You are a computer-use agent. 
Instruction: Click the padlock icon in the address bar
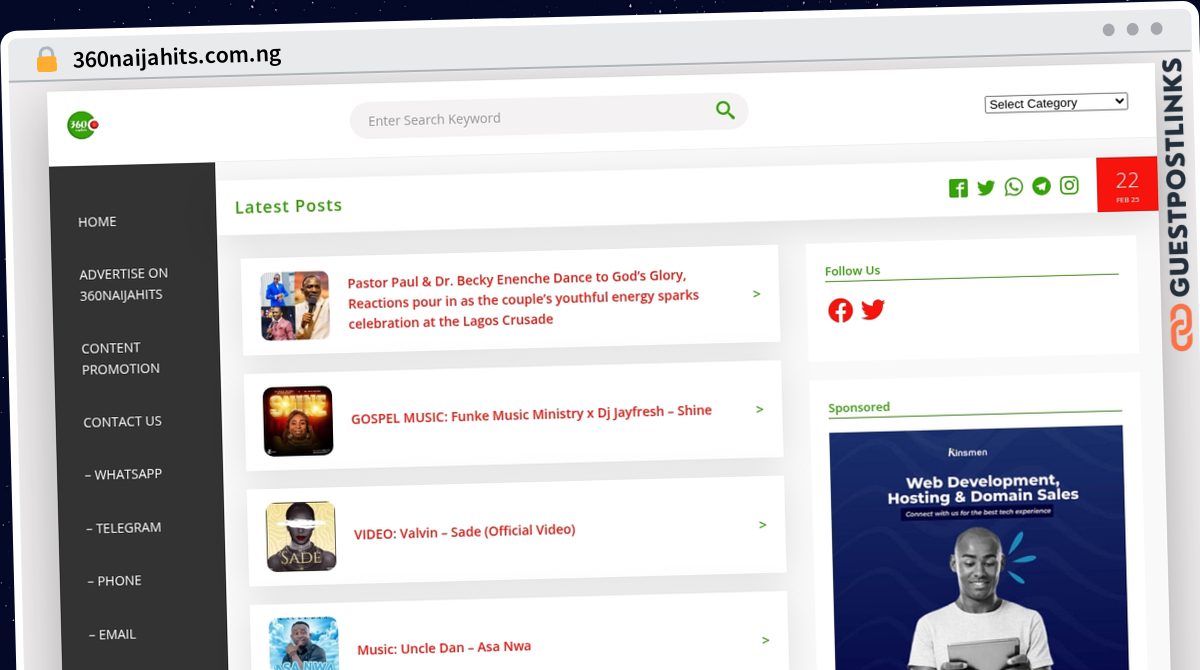46,58
